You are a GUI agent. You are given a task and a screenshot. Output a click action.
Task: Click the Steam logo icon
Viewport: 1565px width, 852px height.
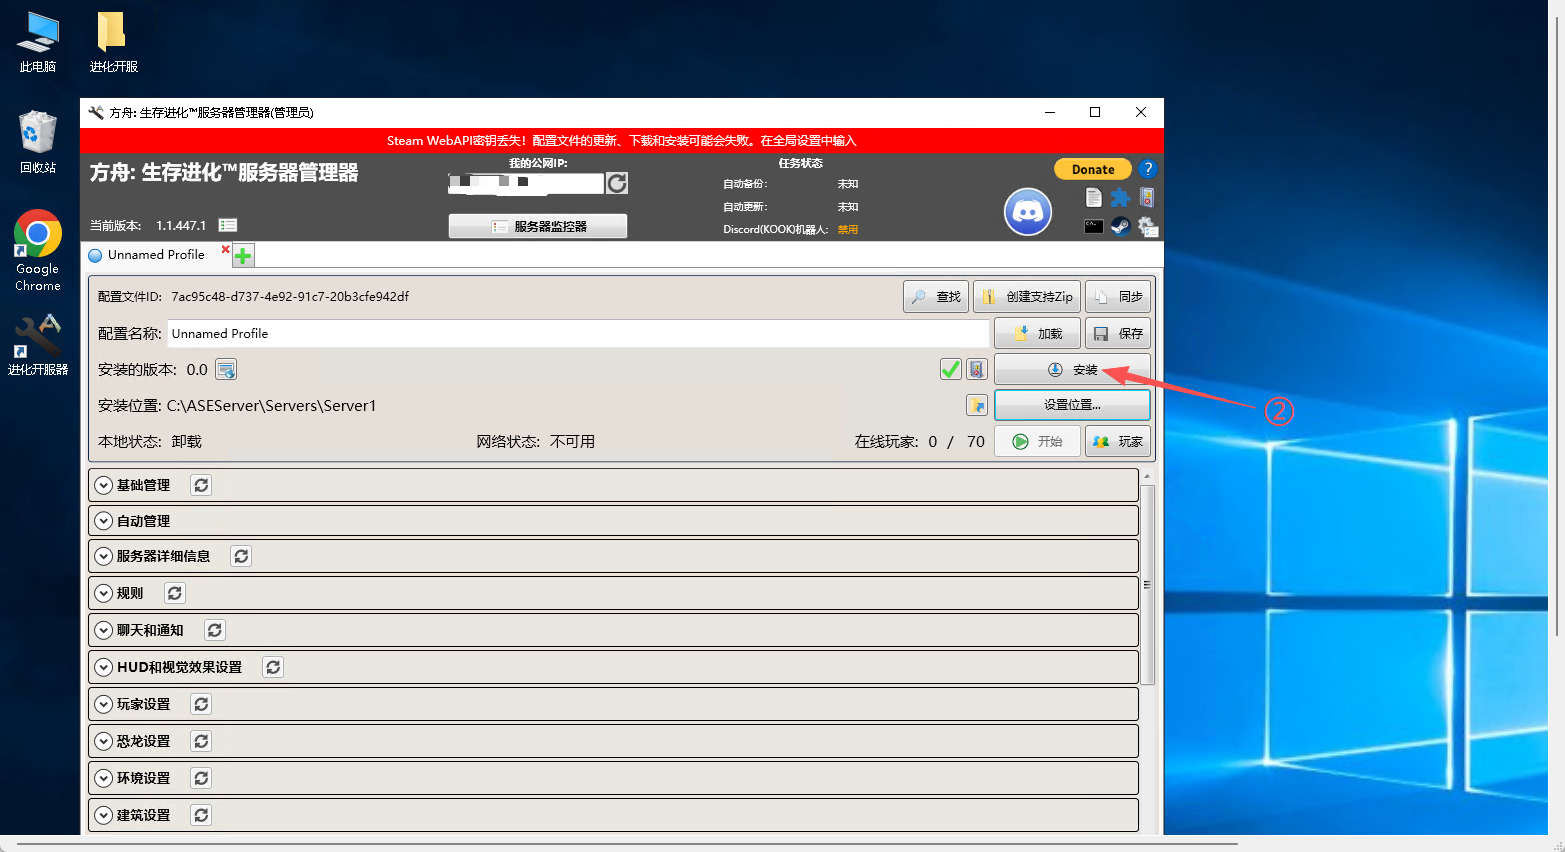(x=1121, y=227)
